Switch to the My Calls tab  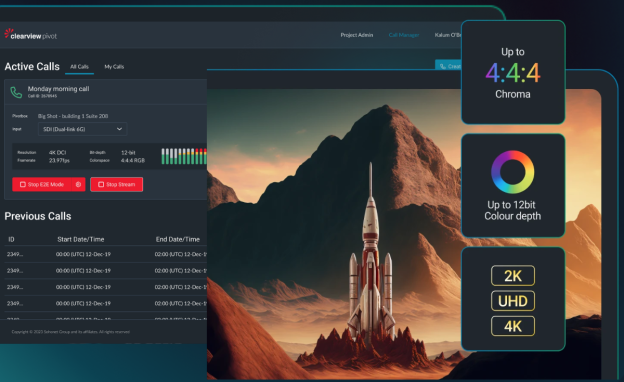[x=114, y=67]
